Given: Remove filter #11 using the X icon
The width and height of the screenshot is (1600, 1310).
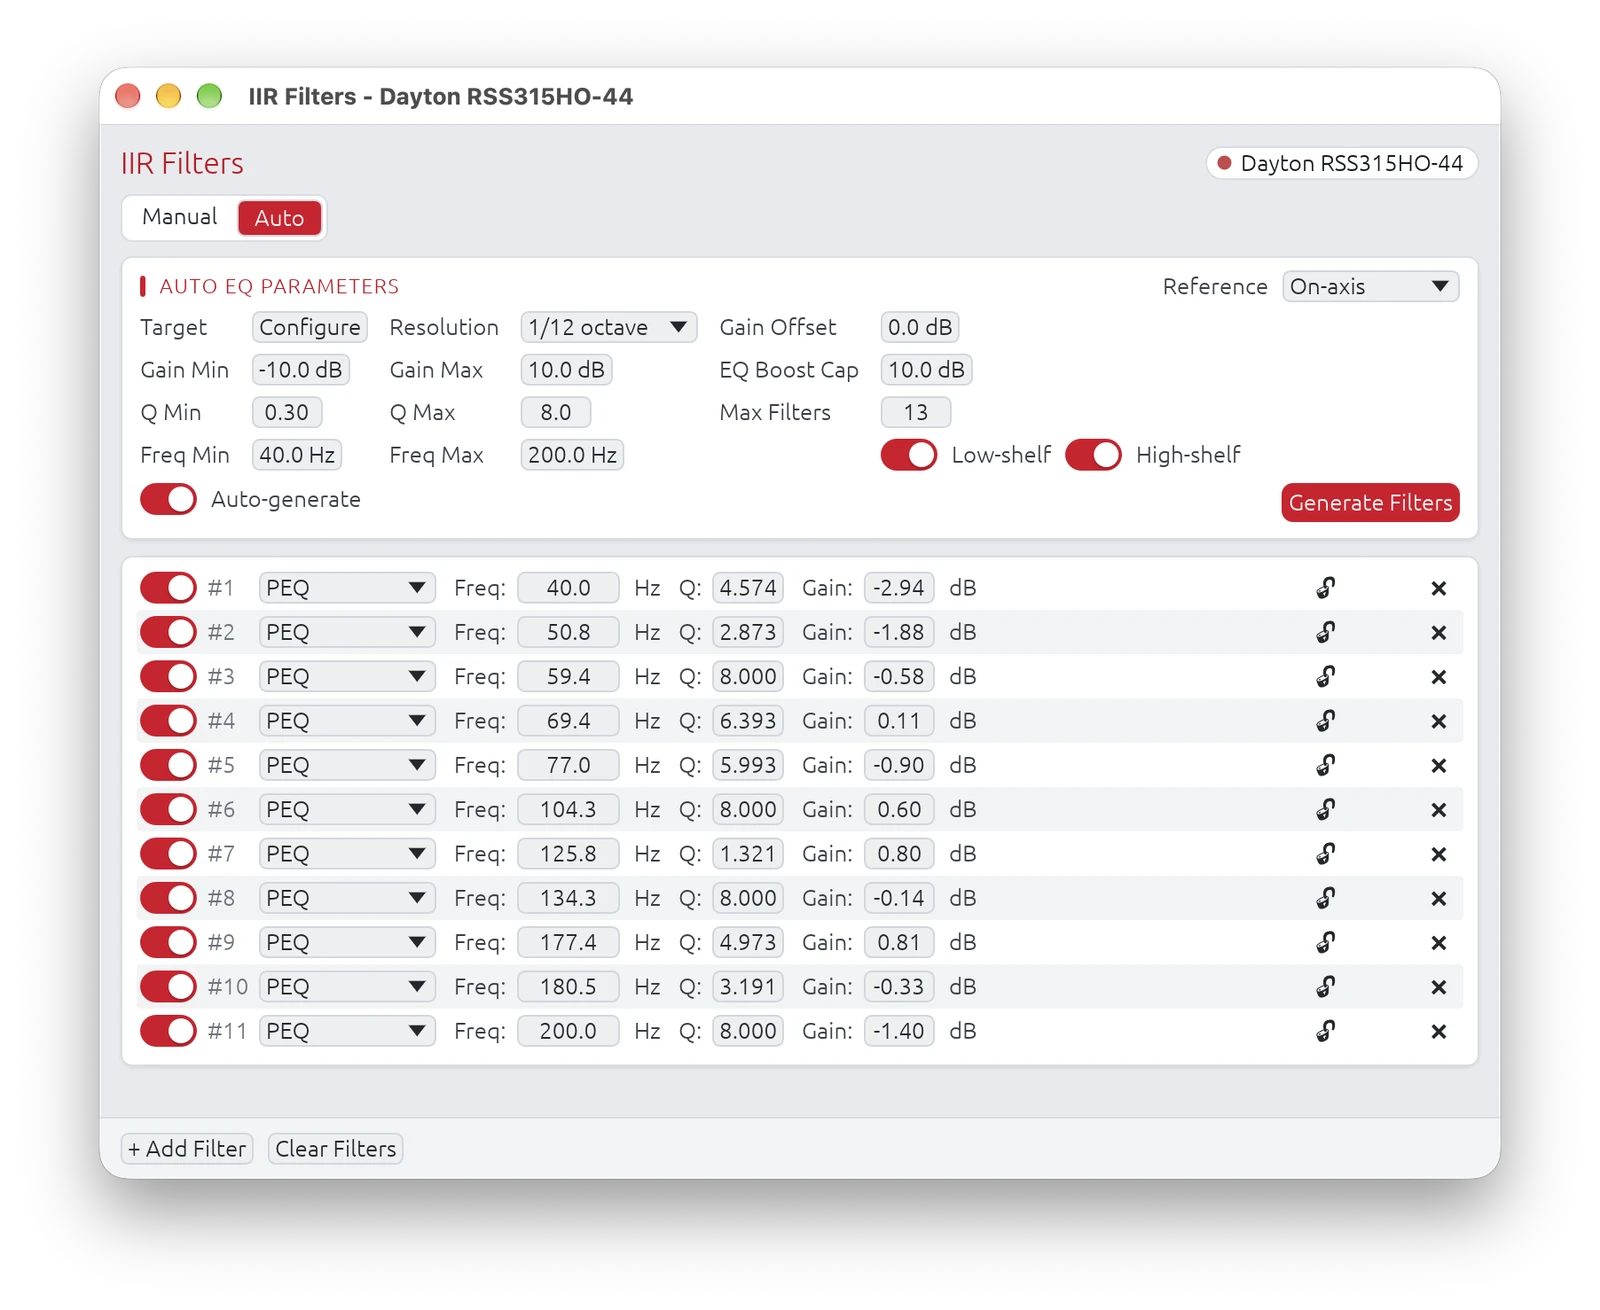Looking at the screenshot, I should pos(1439,1032).
